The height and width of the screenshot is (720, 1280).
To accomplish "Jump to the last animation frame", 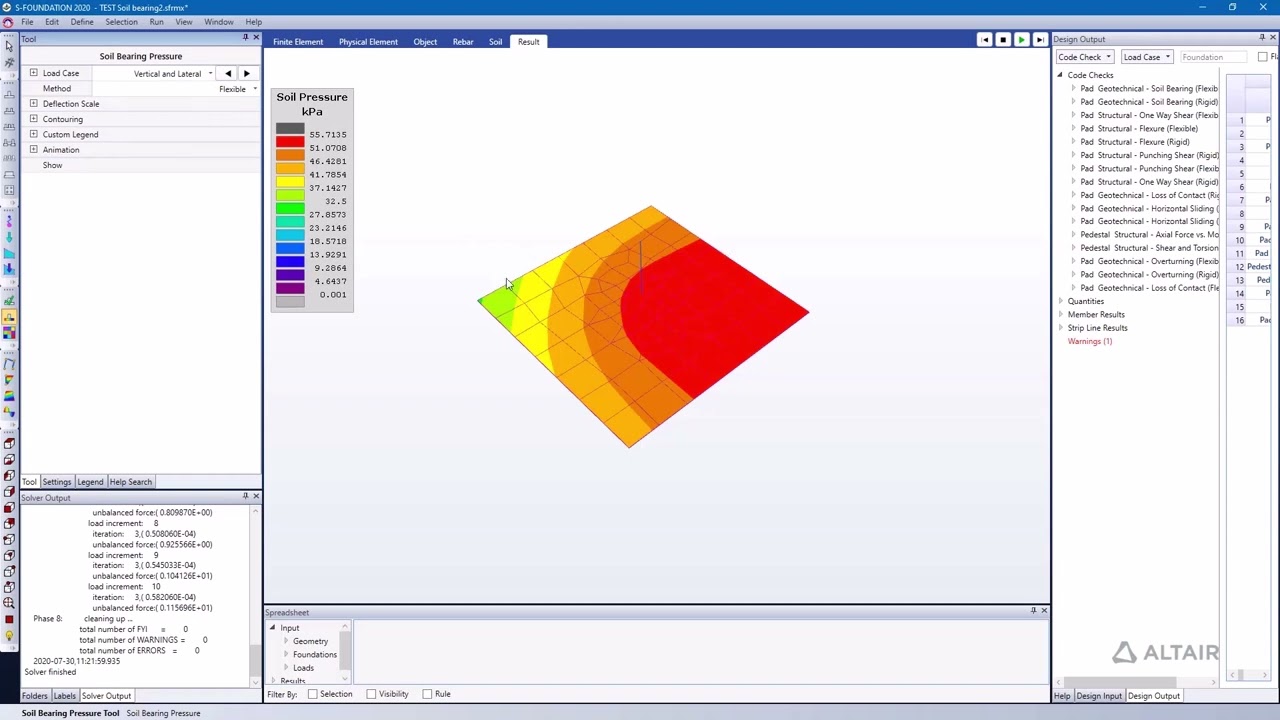I will (x=1040, y=40).
